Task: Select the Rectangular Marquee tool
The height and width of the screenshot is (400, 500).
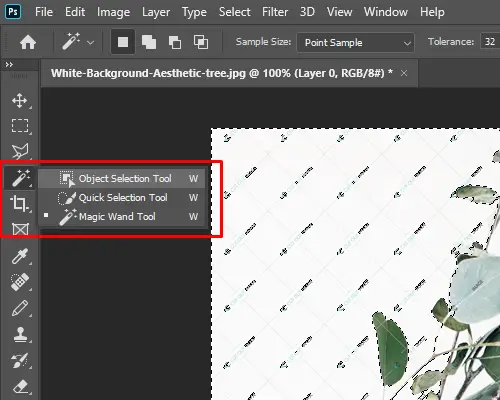Action: [20, 126]
